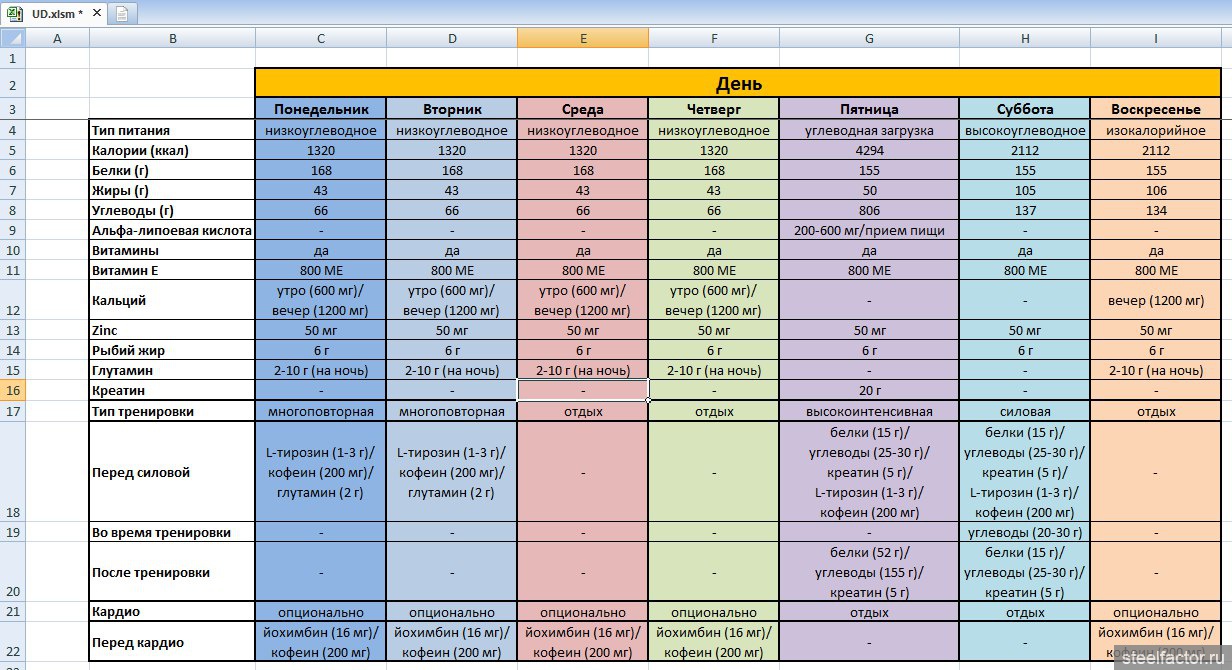This screenshot has width=1232, height=670.
Task: Select the 'Вторник' day header cell
Action: pos(452,109)
